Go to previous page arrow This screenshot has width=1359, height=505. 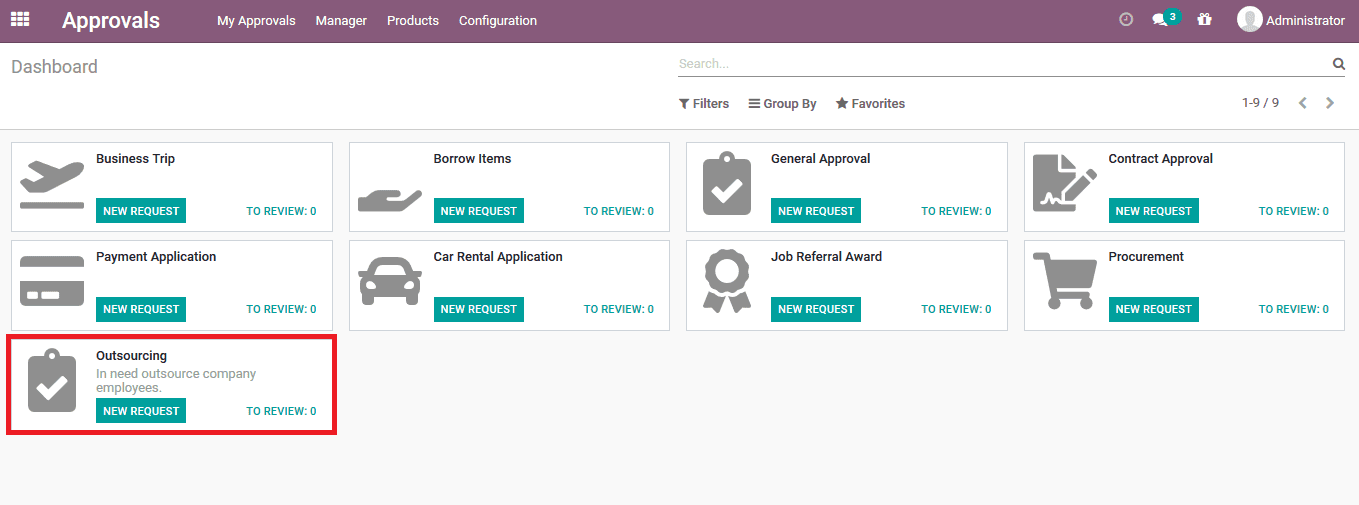(x=1303, y=103)
